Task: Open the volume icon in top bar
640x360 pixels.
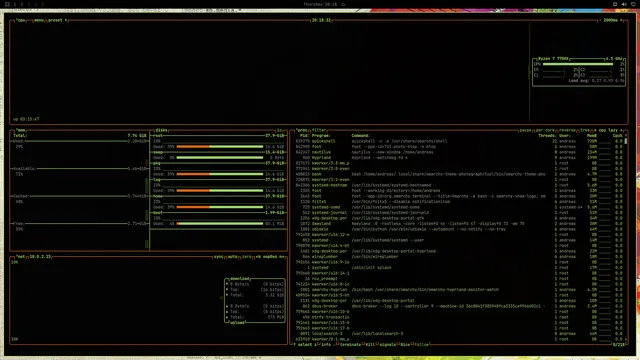Action: [x=624, y=4]
